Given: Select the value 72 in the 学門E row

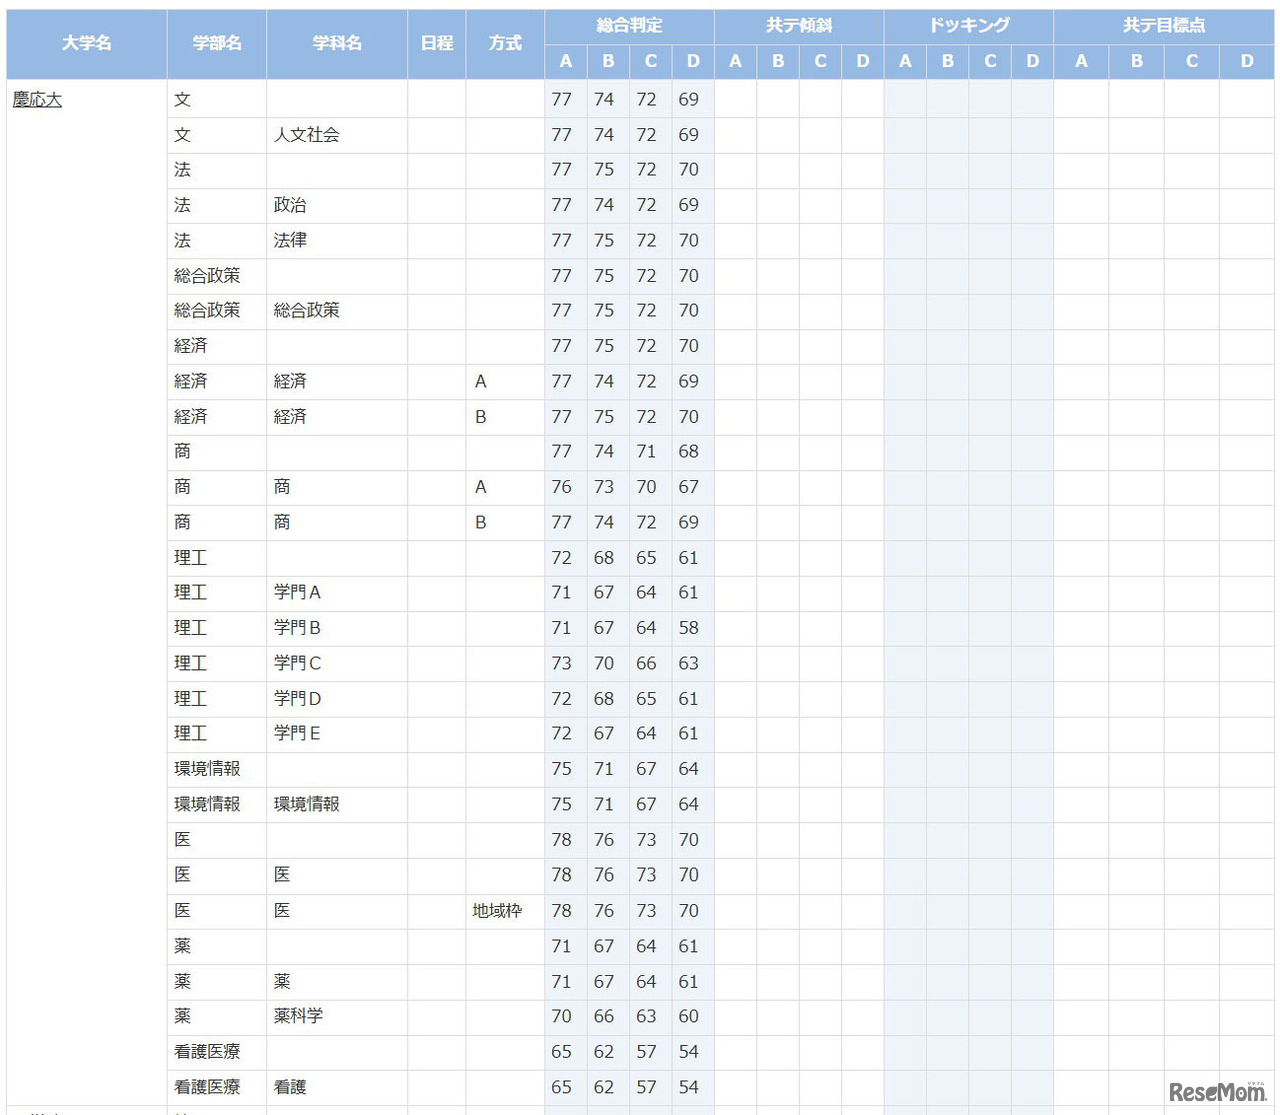Looking at the screenshot, I should coord(562,734).
